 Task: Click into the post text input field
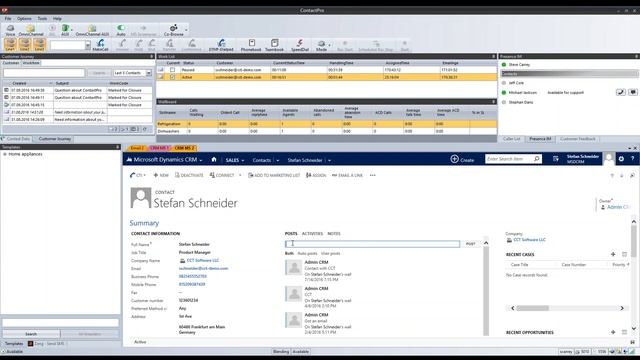pyautogui.click(x=372, y=244)
